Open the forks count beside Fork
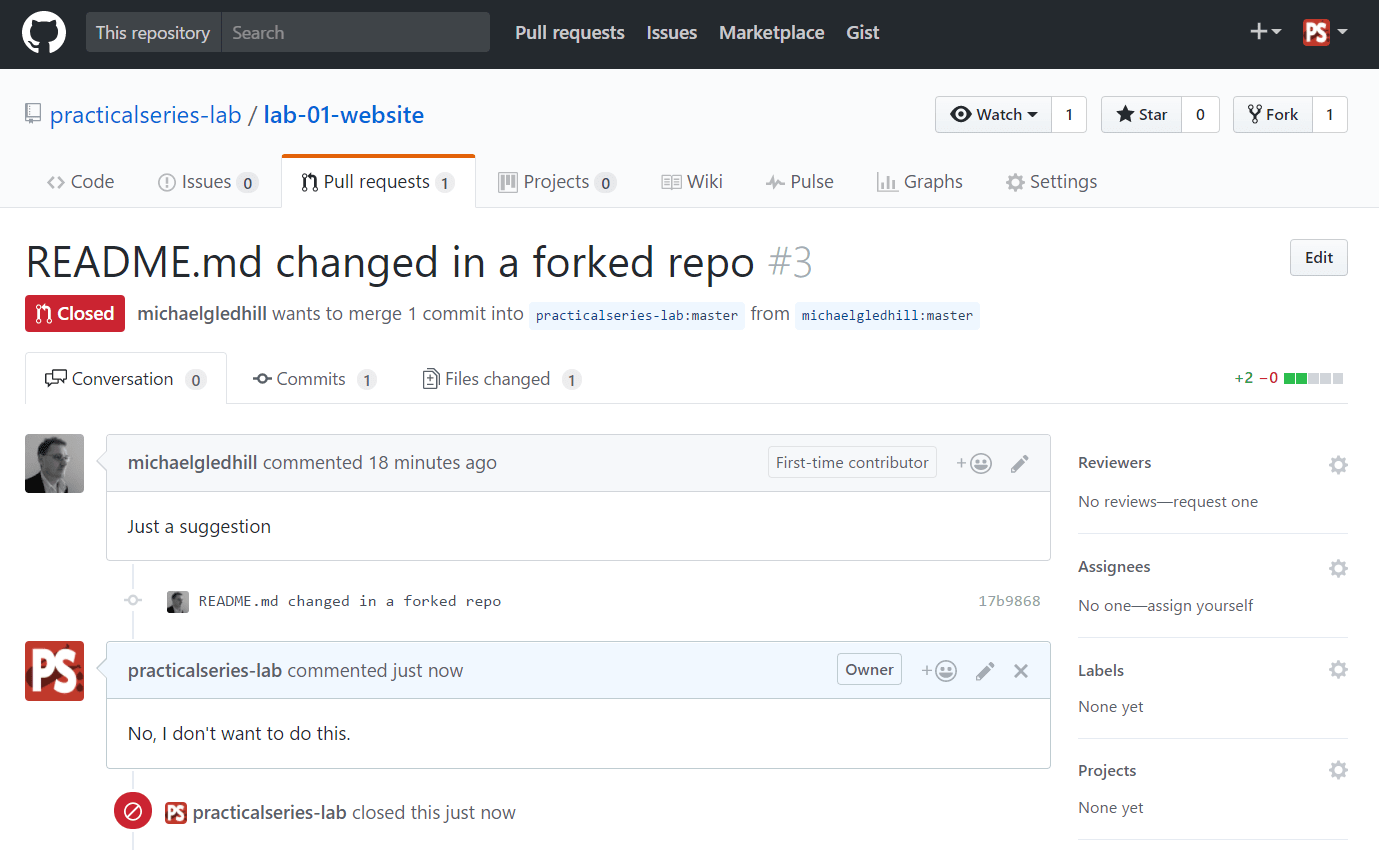This screenshot has height=850, width=1379. tap(1330, 115)
